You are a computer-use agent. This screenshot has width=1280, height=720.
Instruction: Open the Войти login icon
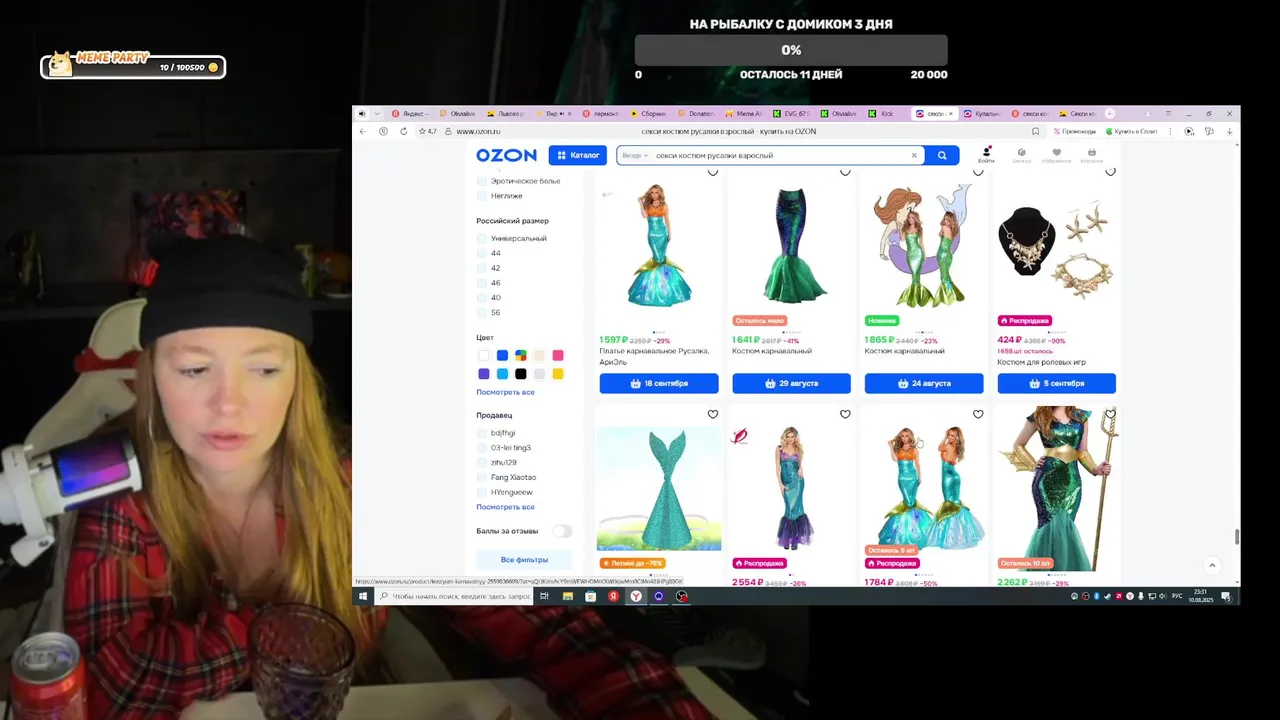[986, 154]
